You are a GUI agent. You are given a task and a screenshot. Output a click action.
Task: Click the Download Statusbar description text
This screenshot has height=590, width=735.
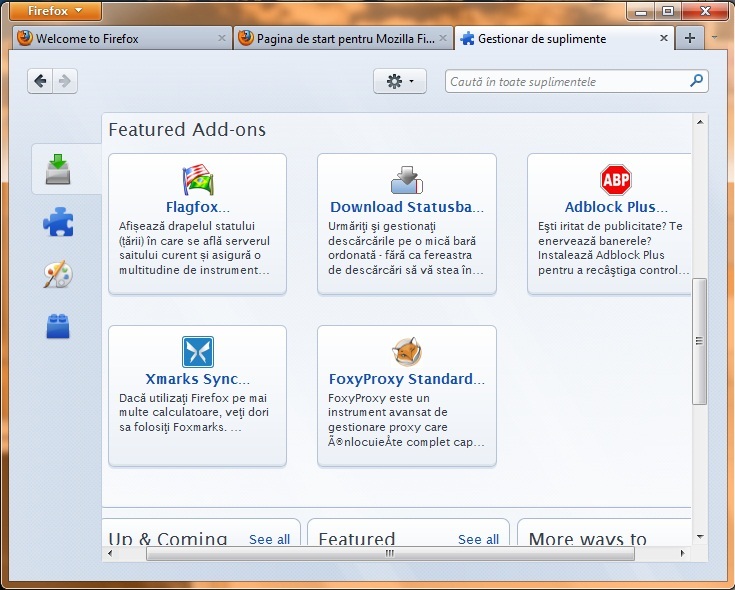pos(405,248)
